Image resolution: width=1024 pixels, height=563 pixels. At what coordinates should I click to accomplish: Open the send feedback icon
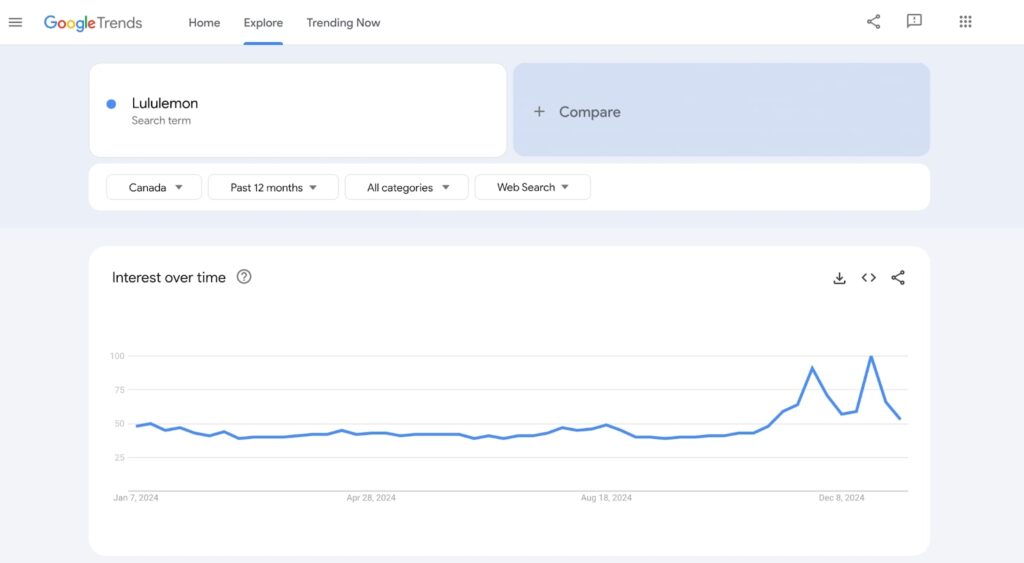[x=914, y=21]
